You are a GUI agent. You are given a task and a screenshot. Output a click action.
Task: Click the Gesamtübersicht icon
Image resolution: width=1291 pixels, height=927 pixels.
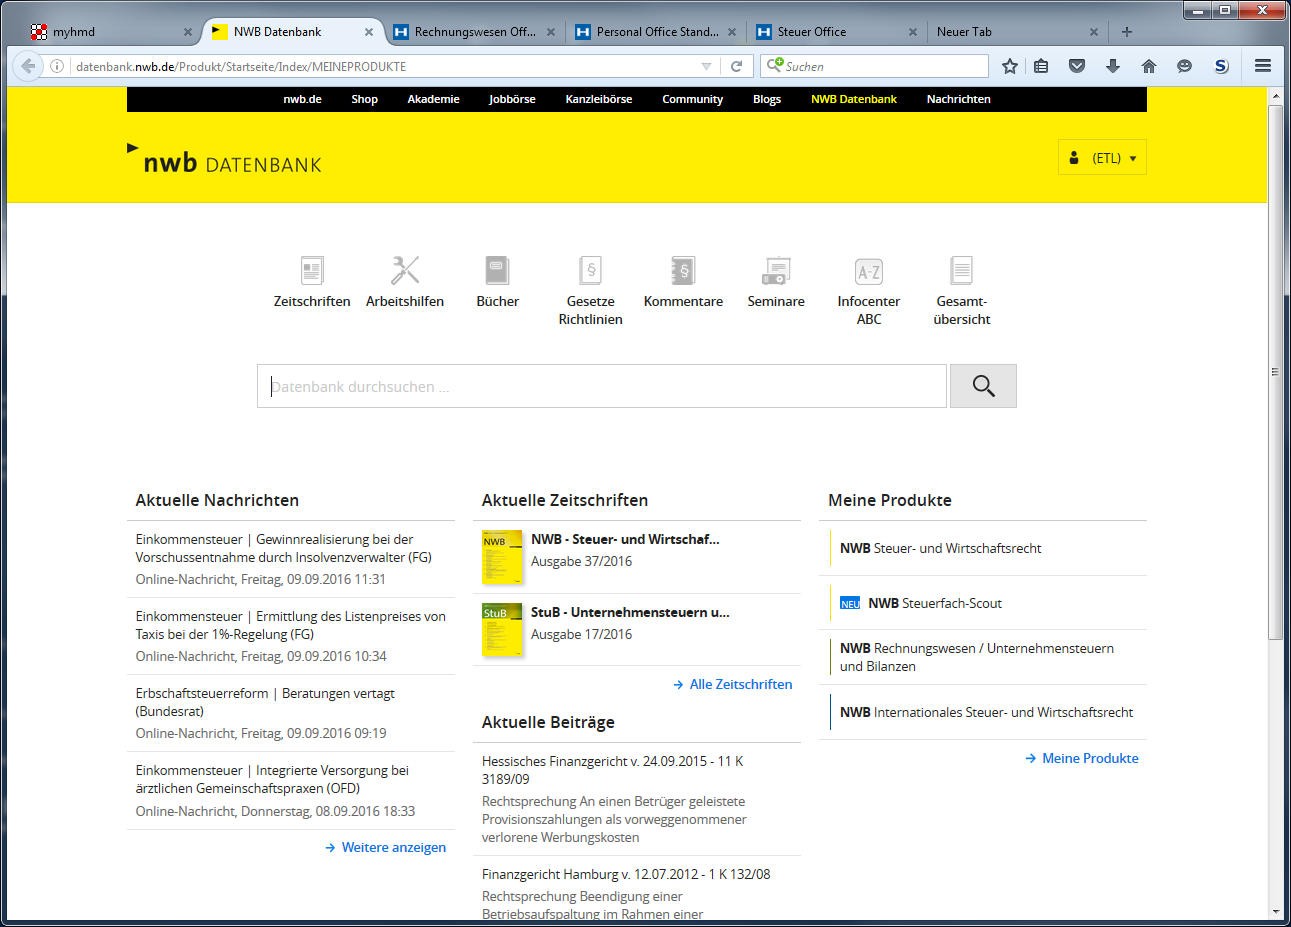(961, 270)
